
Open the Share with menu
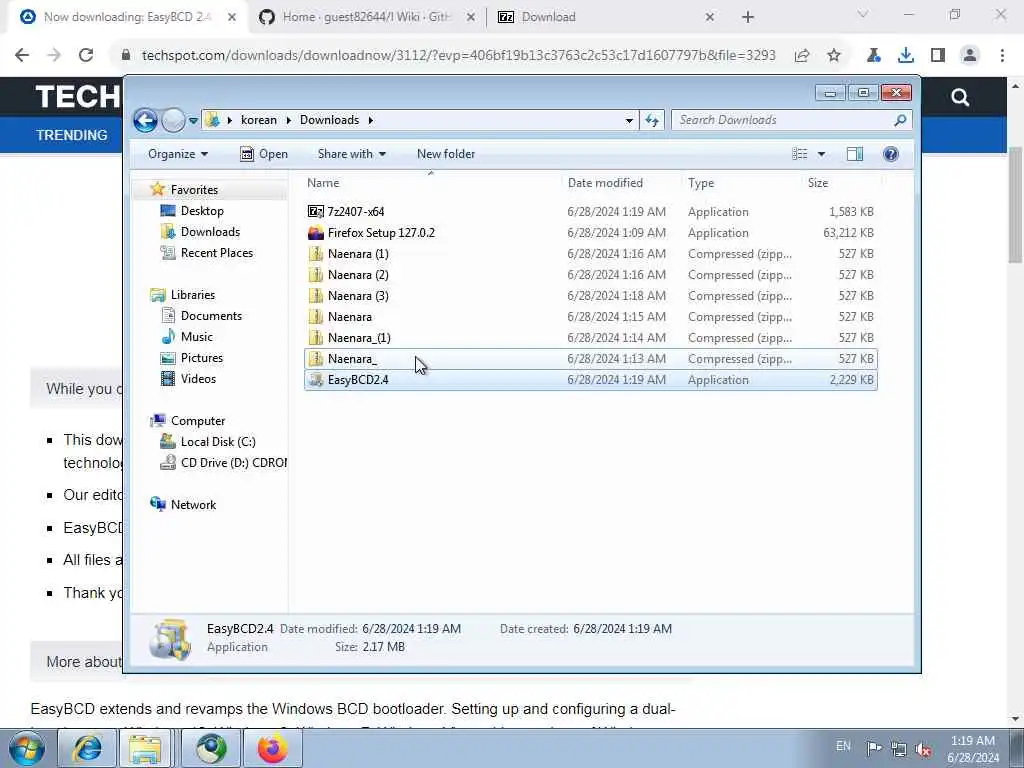(351, 154)
